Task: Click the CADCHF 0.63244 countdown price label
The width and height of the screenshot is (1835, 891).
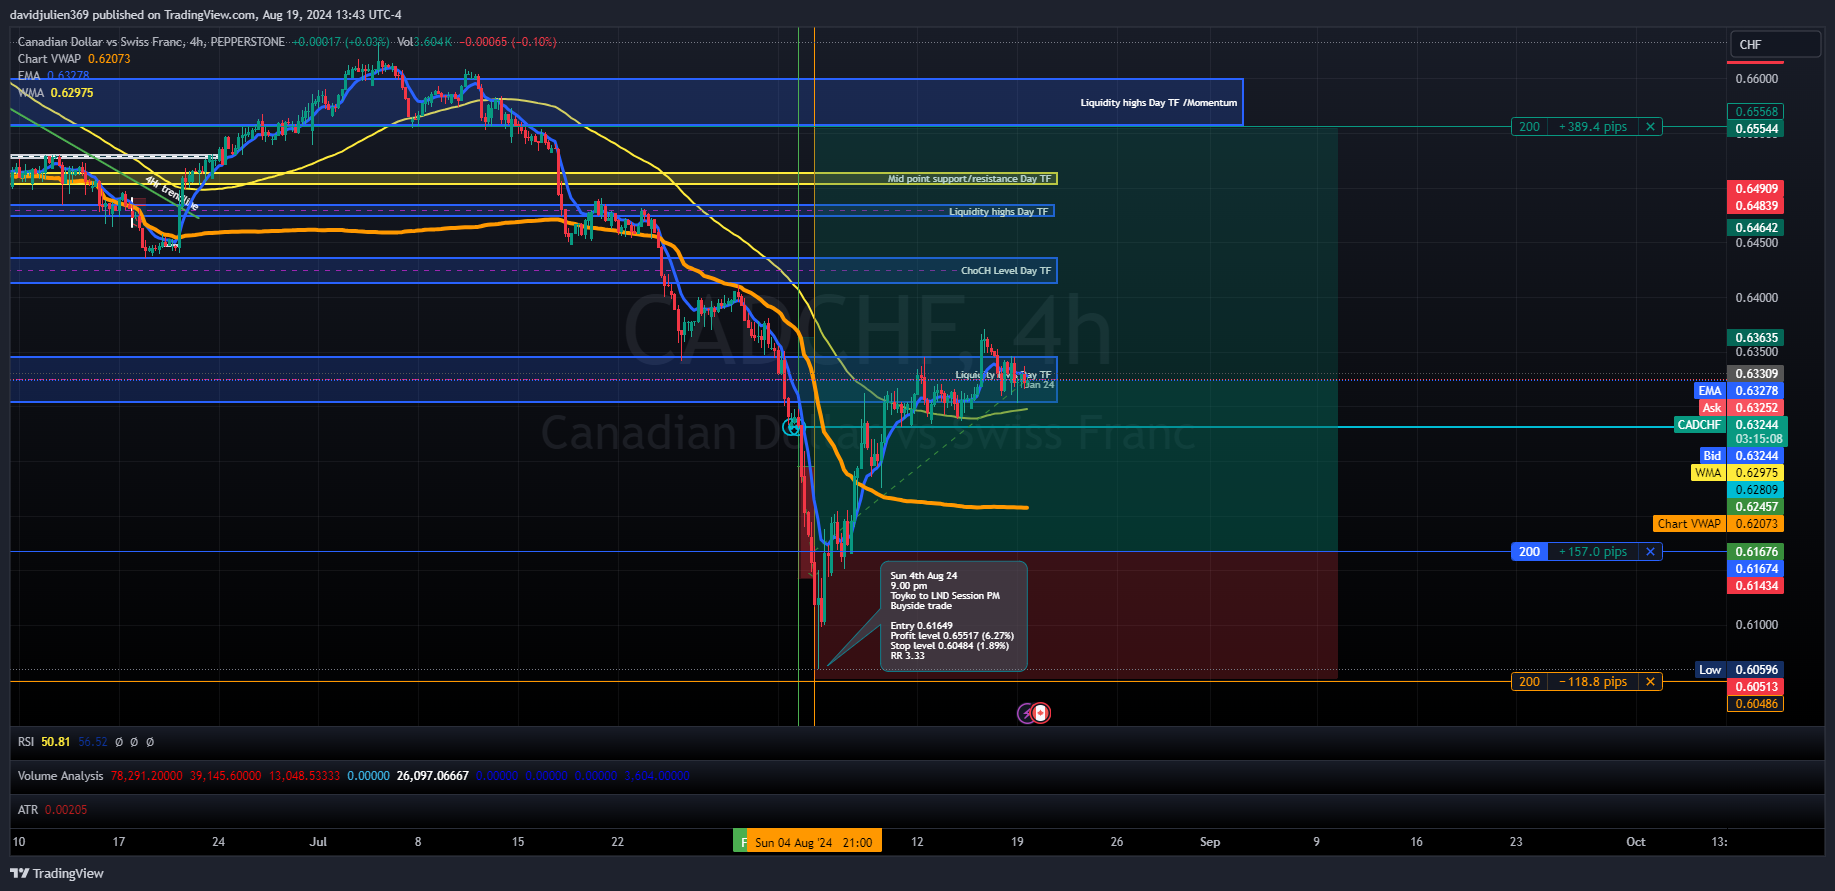Action: click(x=1731, y=432)
